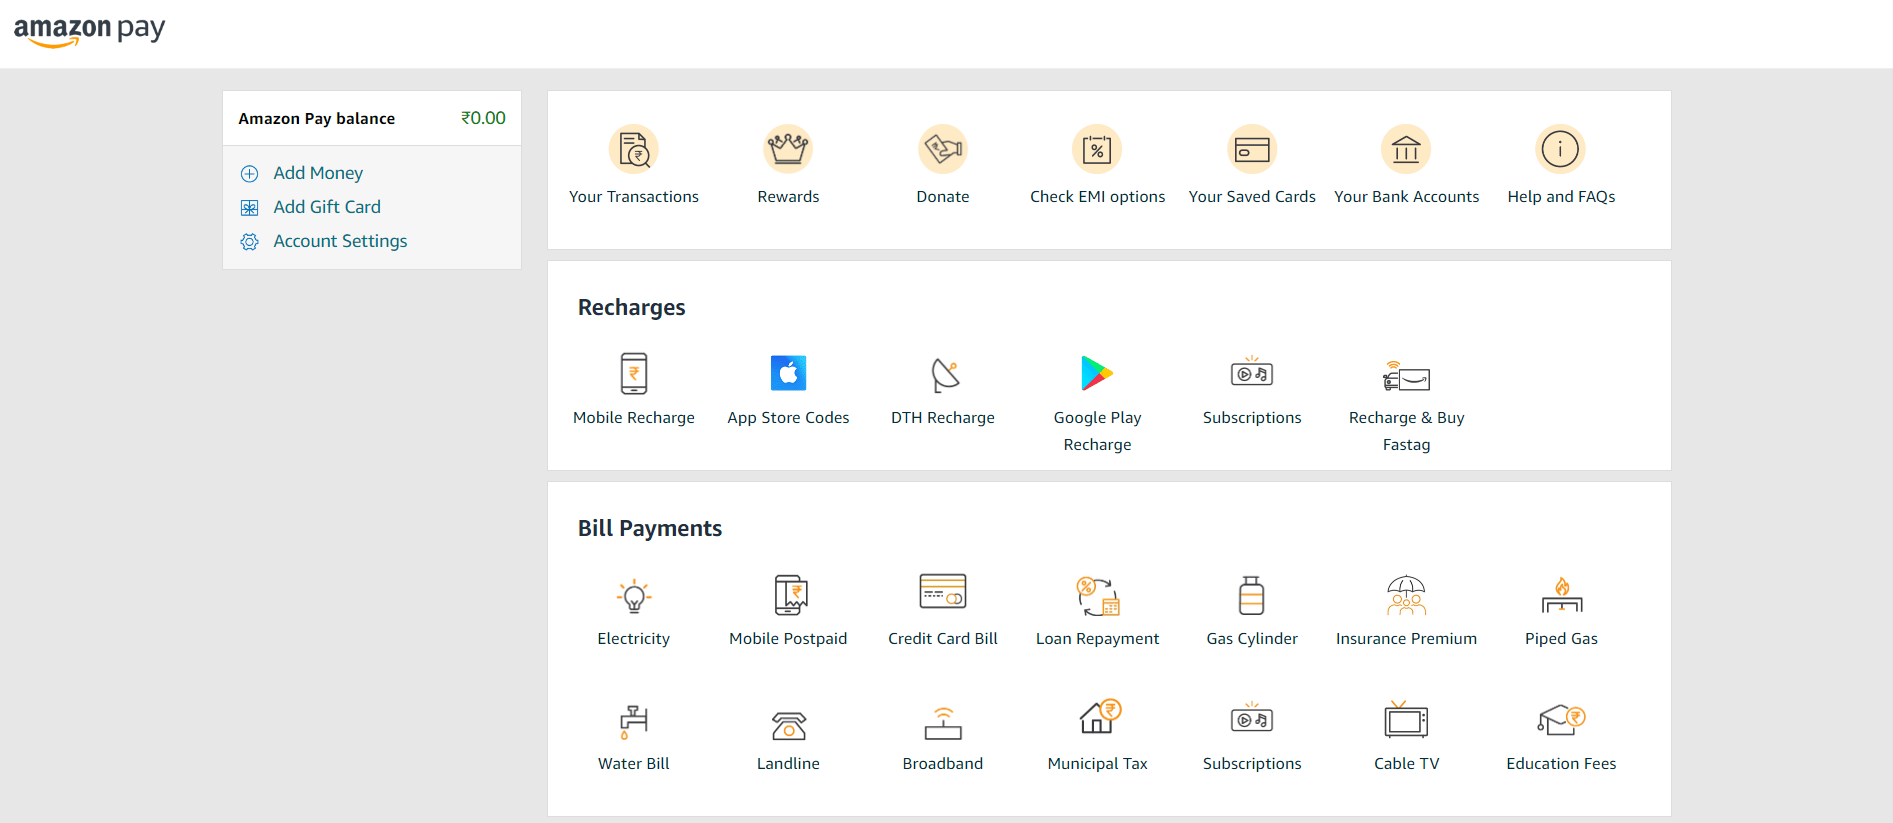This screenshot has height=823, width=1893.
Task: Select the Mobile Postpaid icon
Action: click(790, 595)
